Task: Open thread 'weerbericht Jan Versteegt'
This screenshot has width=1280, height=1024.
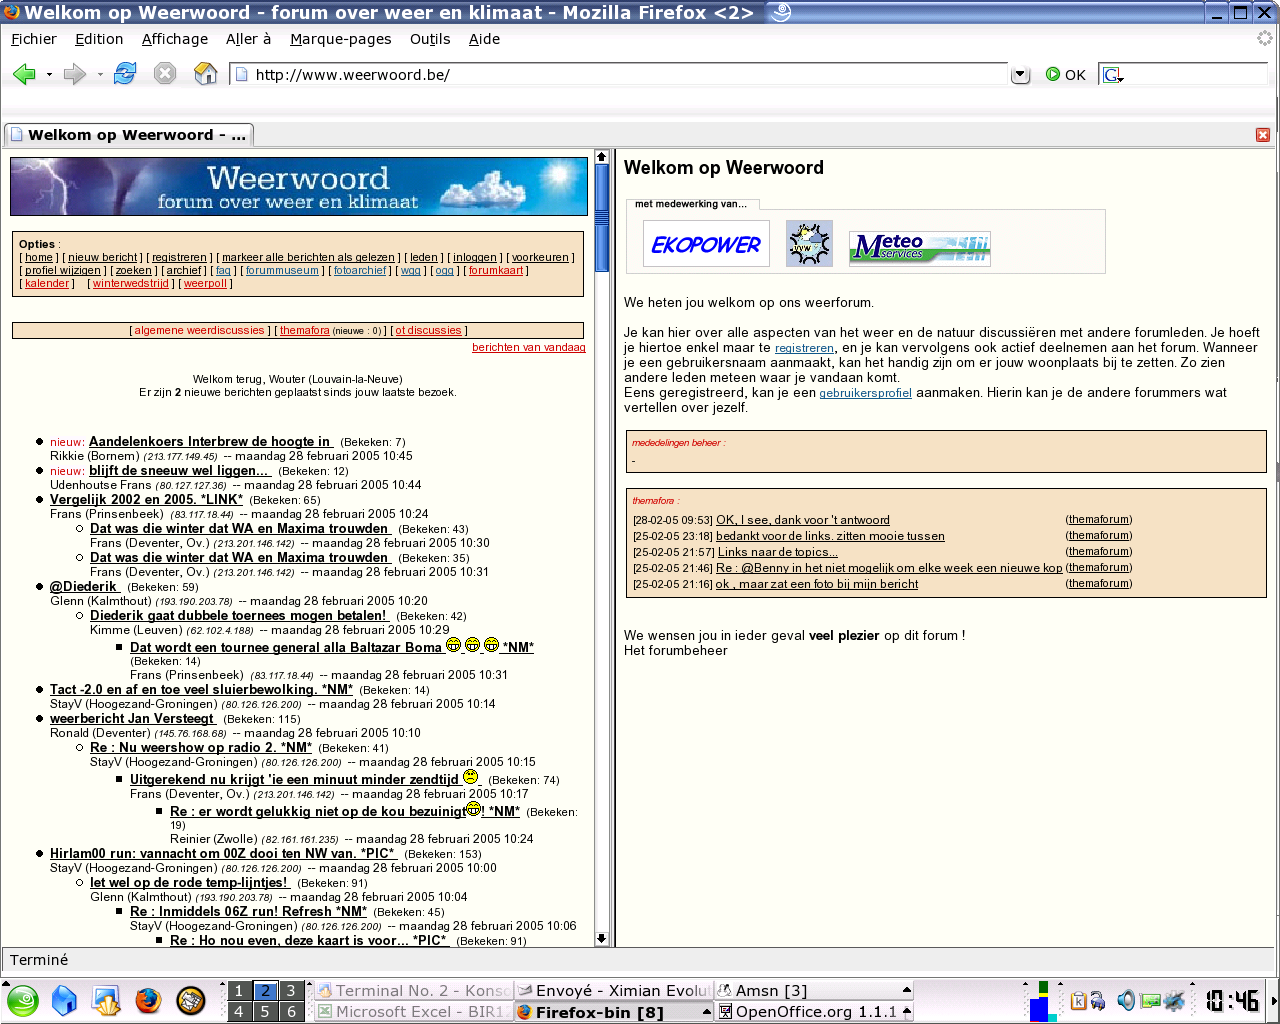Action: pos(133,719)
